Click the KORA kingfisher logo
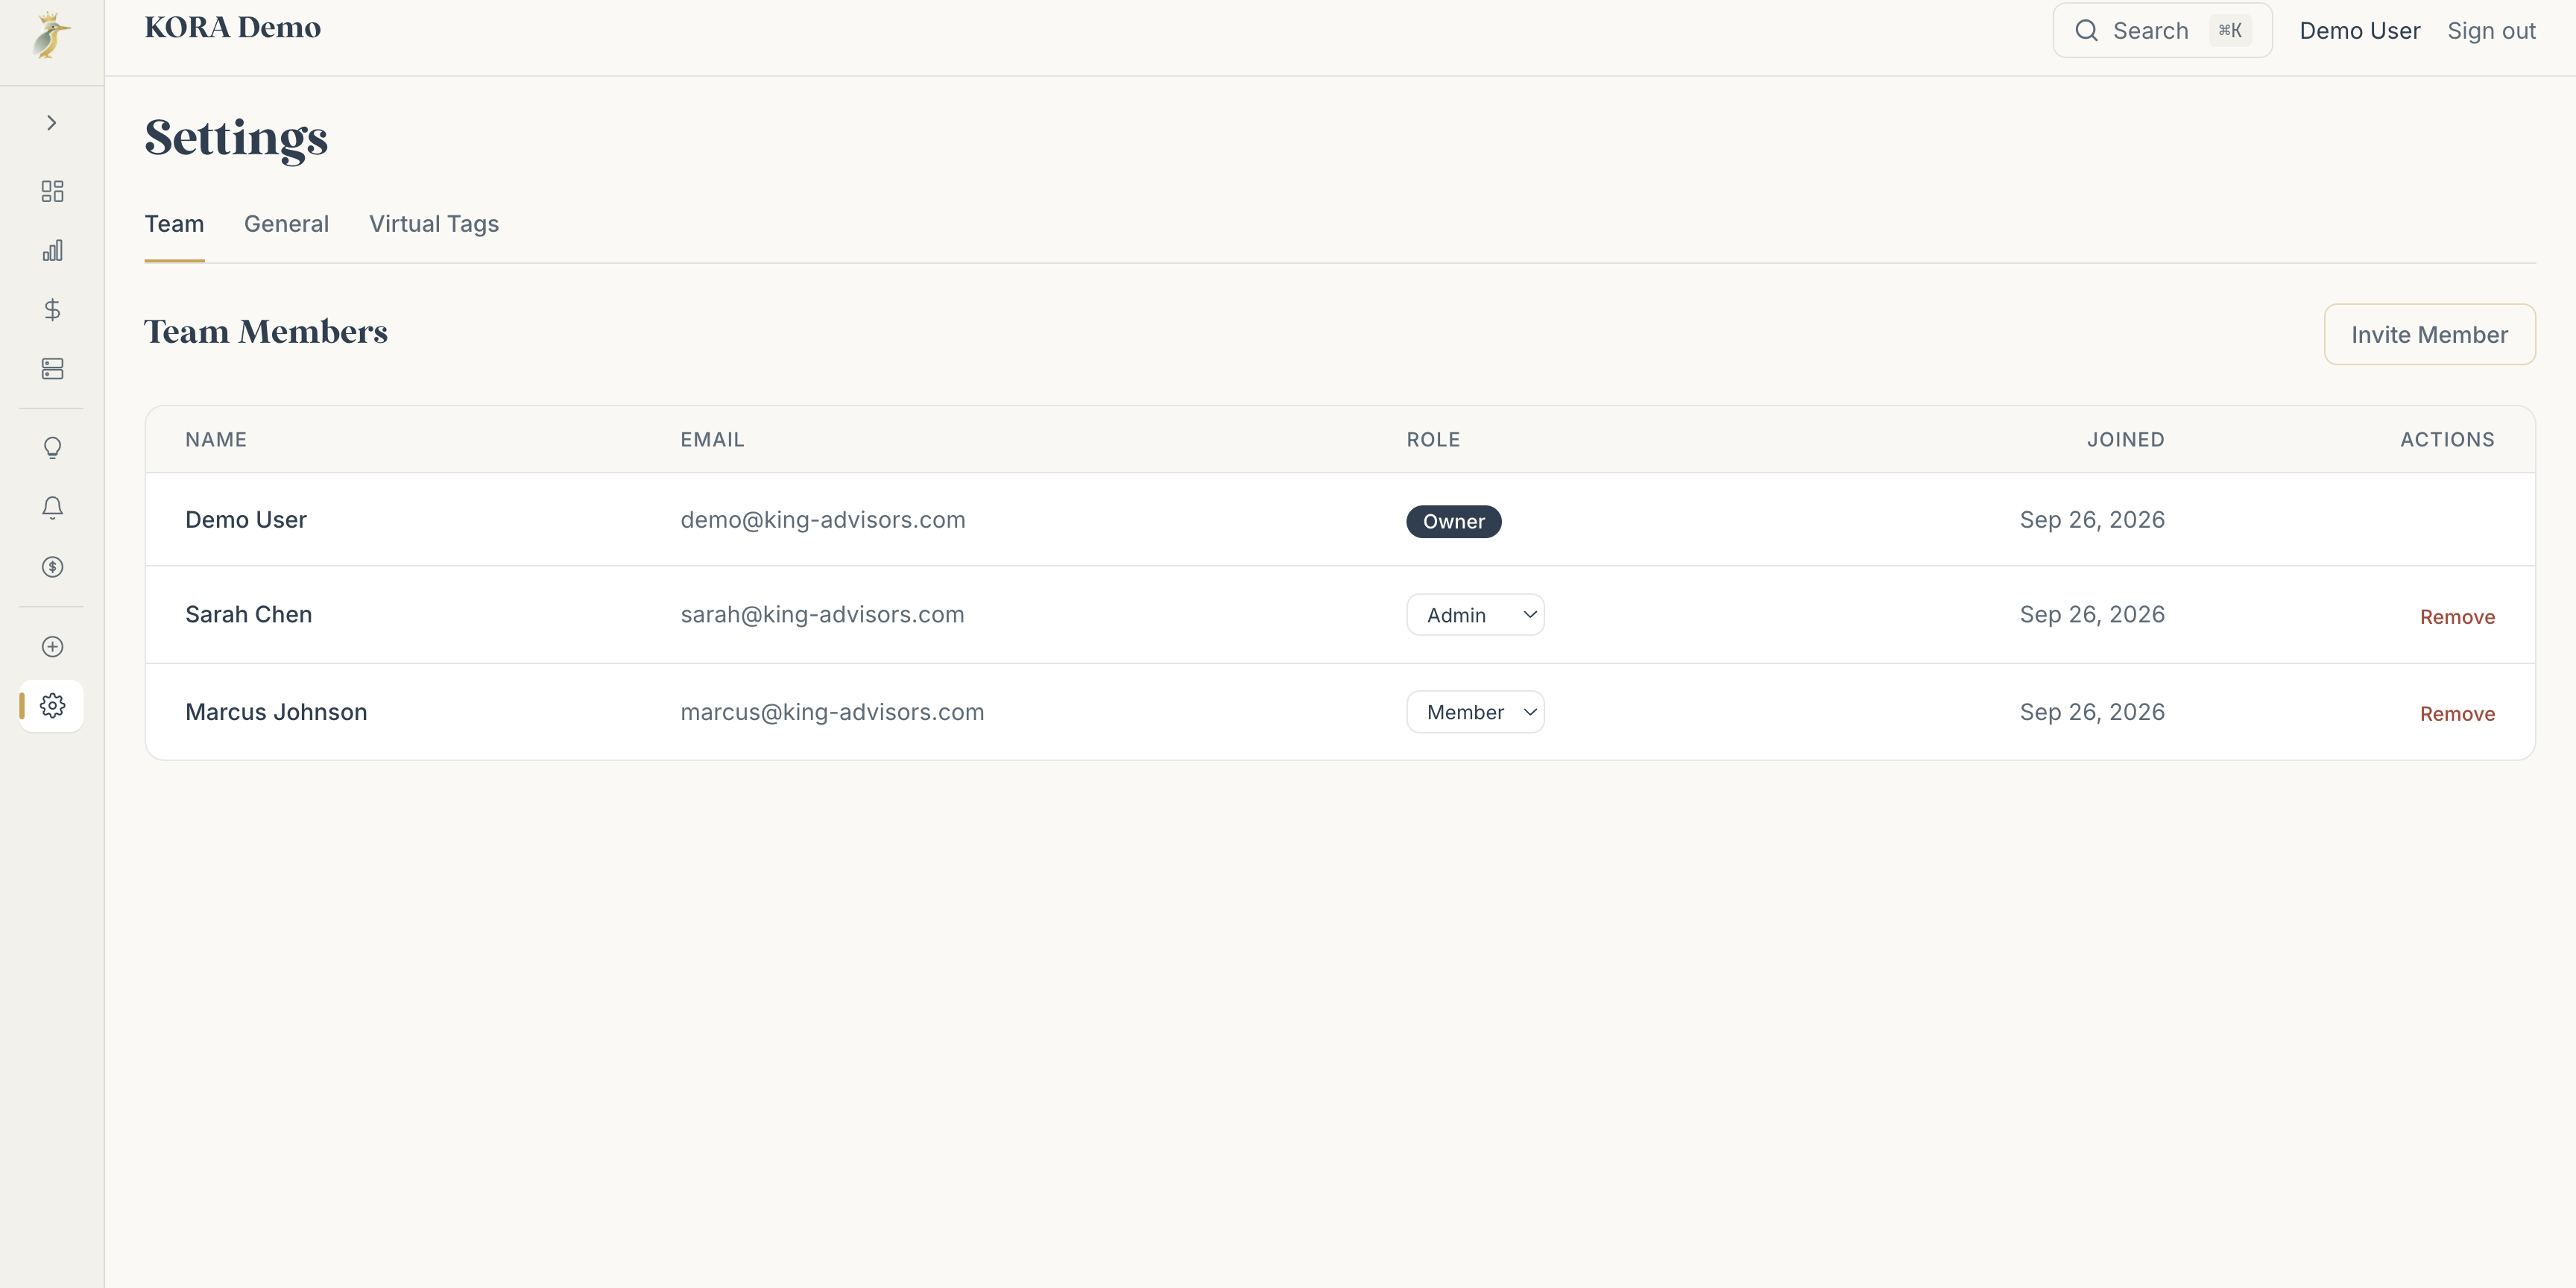The image size is (2576, 1288). click(x=51, y=36)
